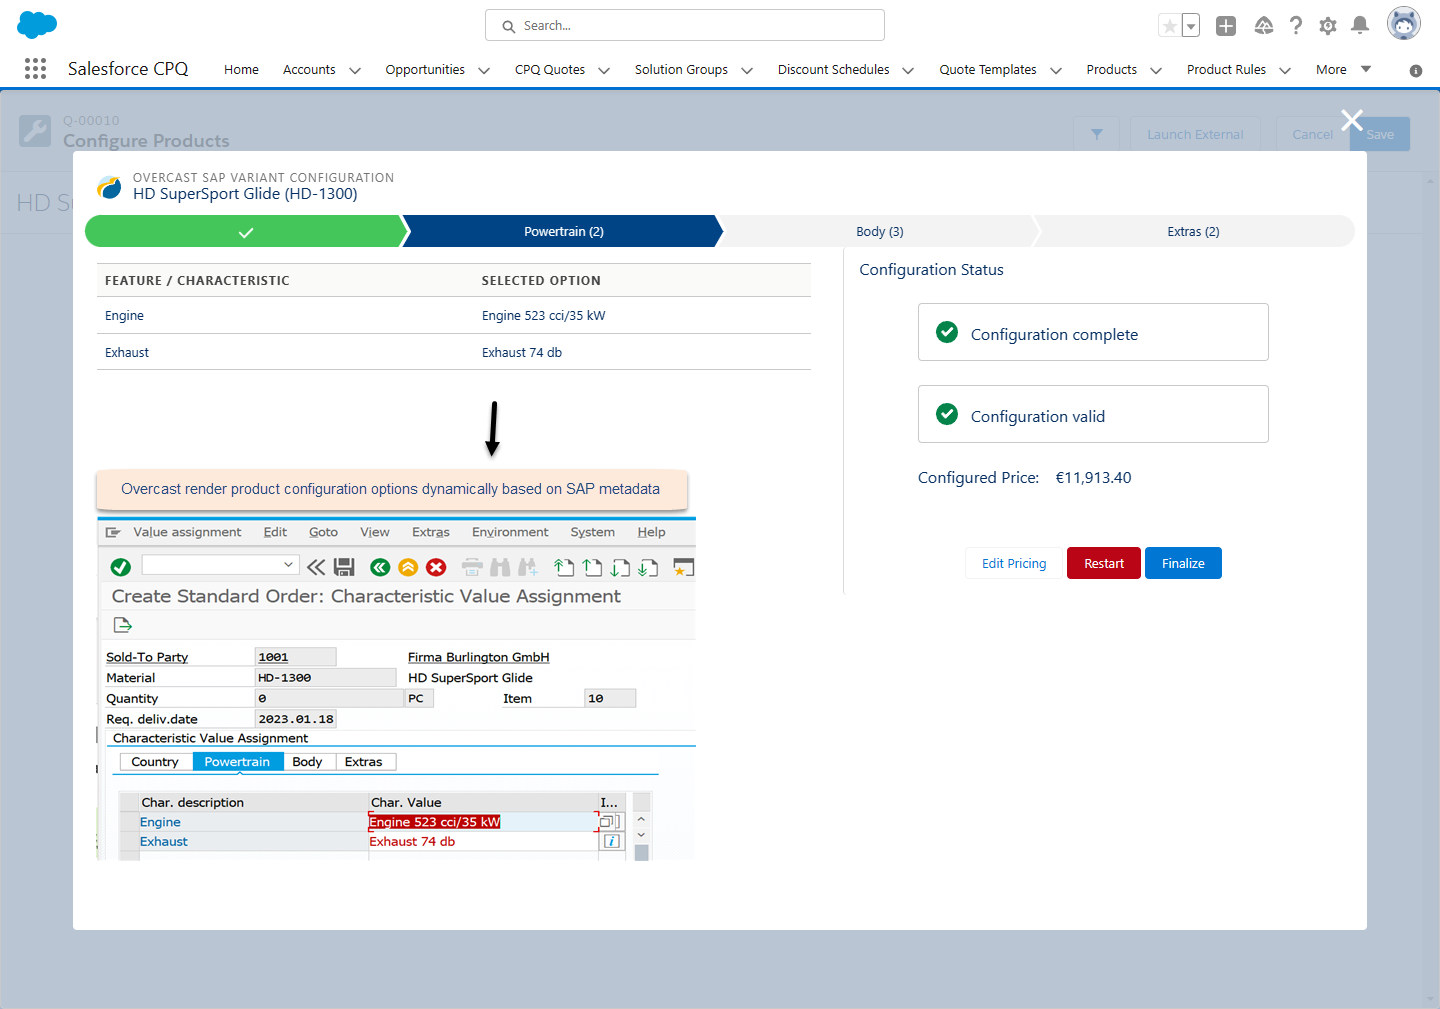Click in the global Search field

pyautogui.click(x=685, y=25)
